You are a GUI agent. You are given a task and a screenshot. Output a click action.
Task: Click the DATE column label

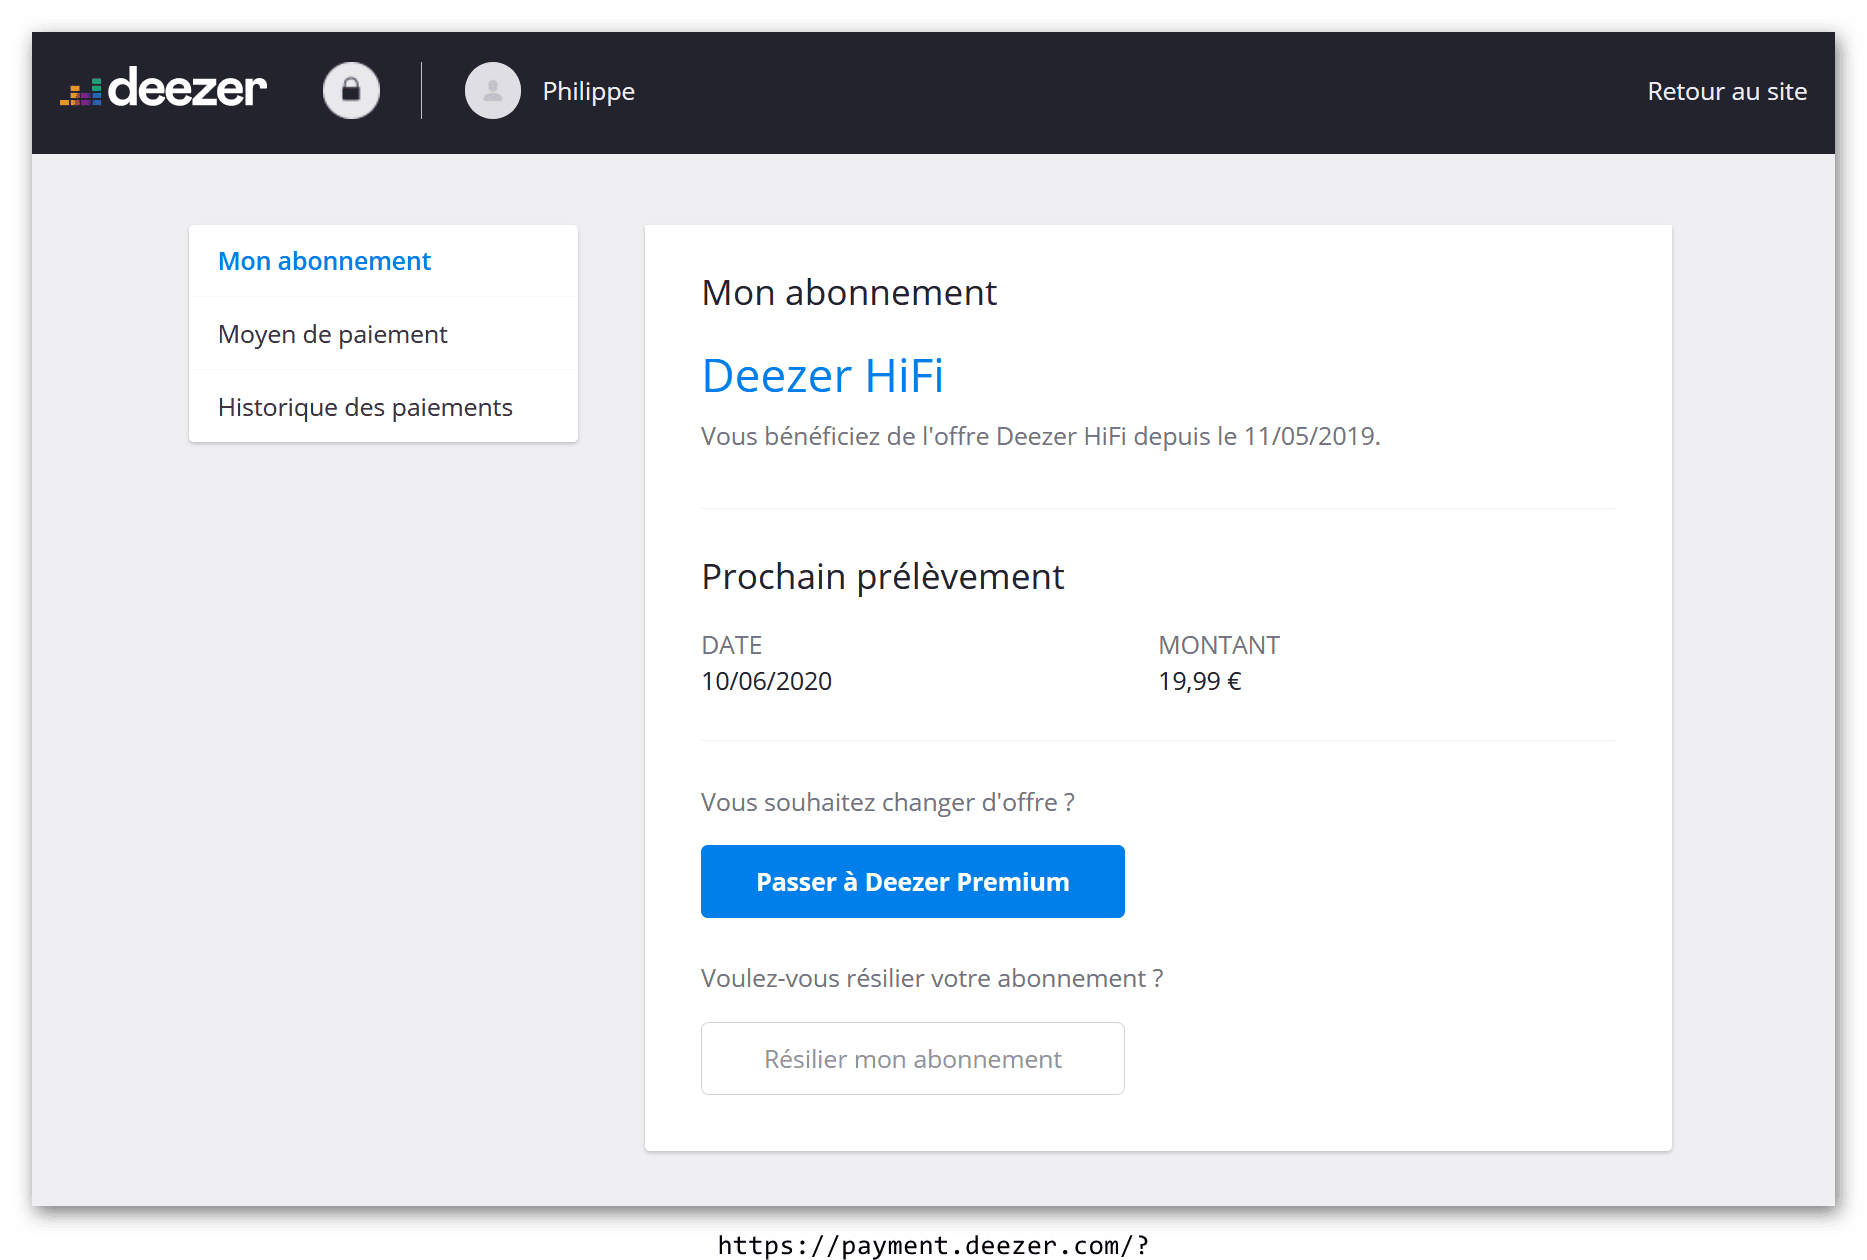click(x=732, y=645)
